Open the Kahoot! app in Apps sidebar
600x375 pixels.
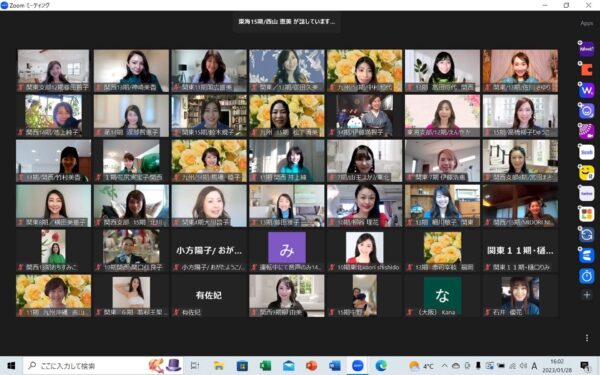(x=586, y=49)
